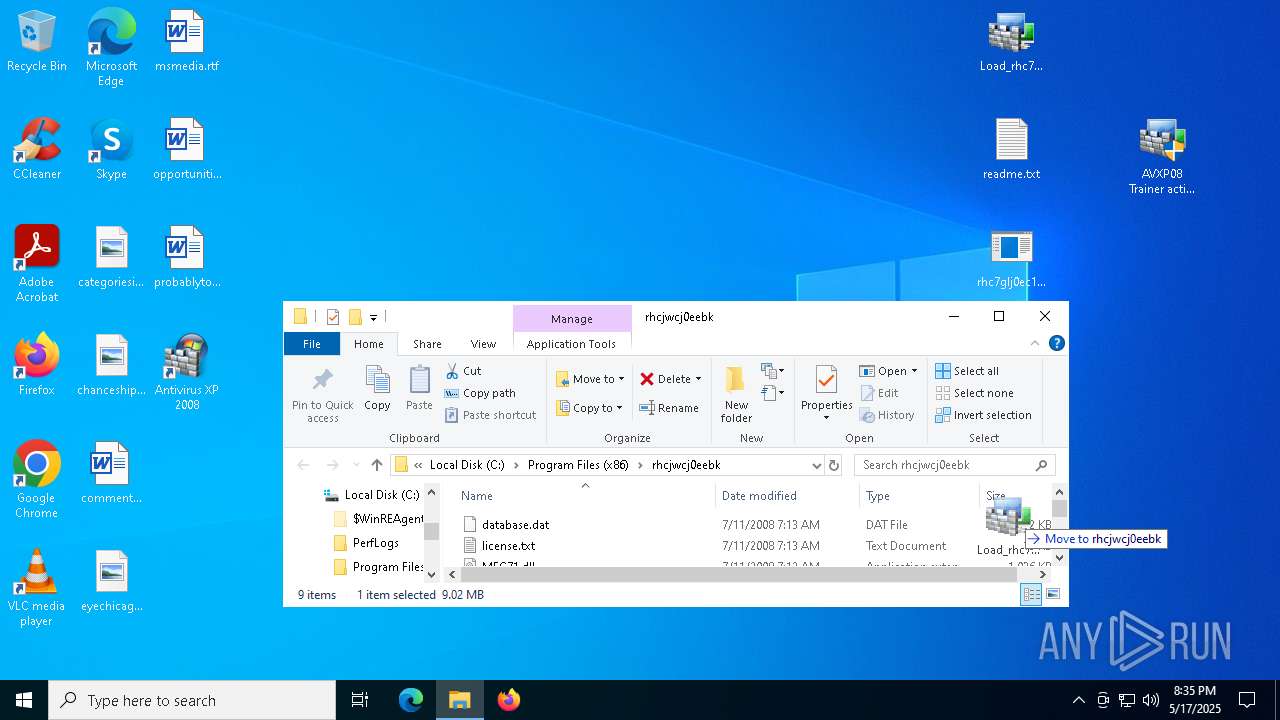Screen dimensions: 1280x720
Task: Refresh the current folder view
Action: coord(834,465)
